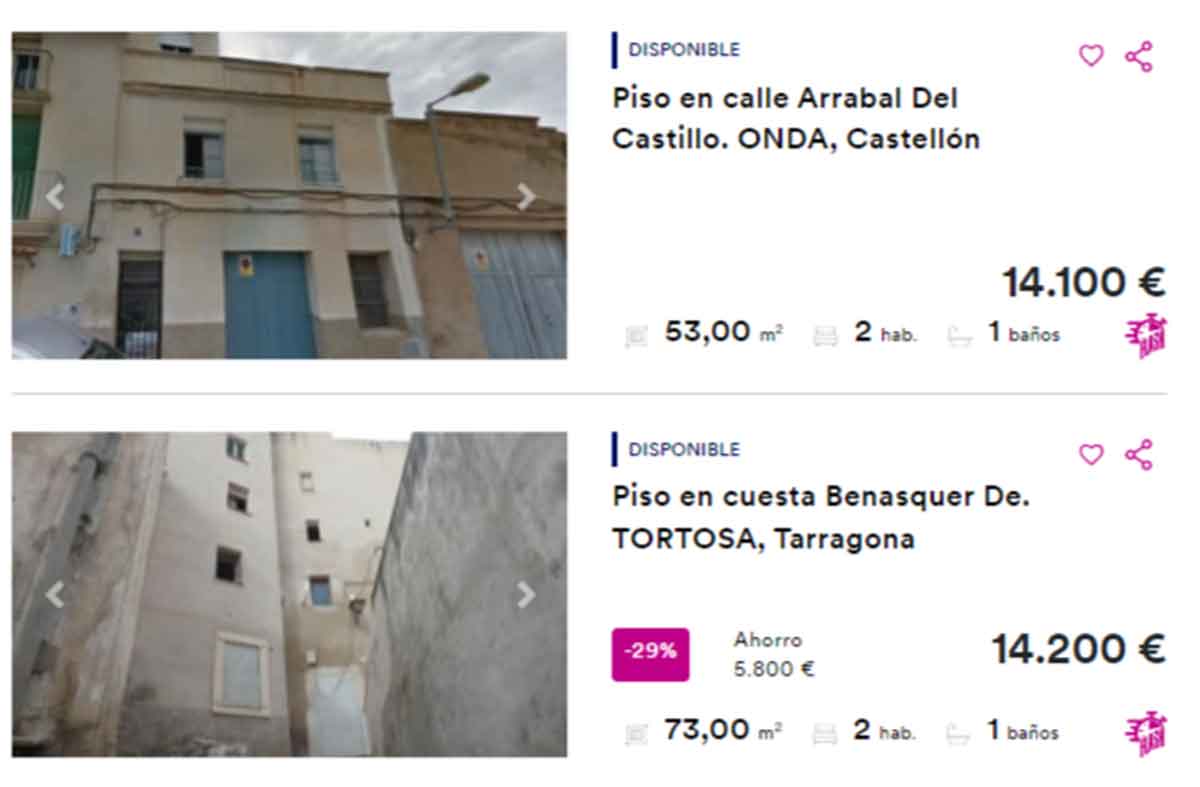1200x787 pixels.
Task: Show previous photo of ONDA building
Action: click(54, 197)
